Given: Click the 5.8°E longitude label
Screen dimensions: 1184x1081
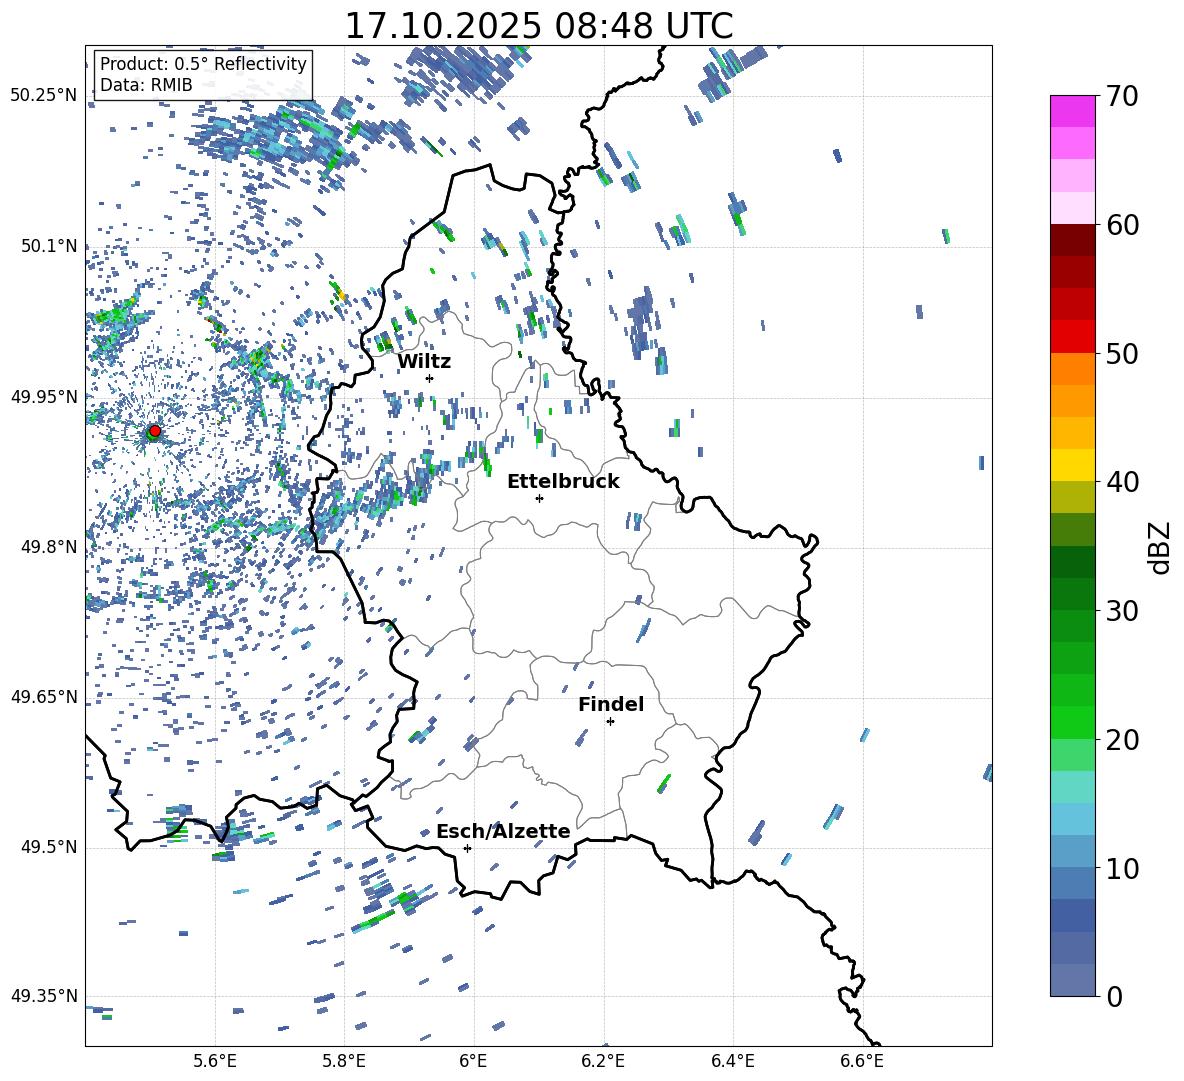Looking at the screenshot, I should click(344, 1061).
